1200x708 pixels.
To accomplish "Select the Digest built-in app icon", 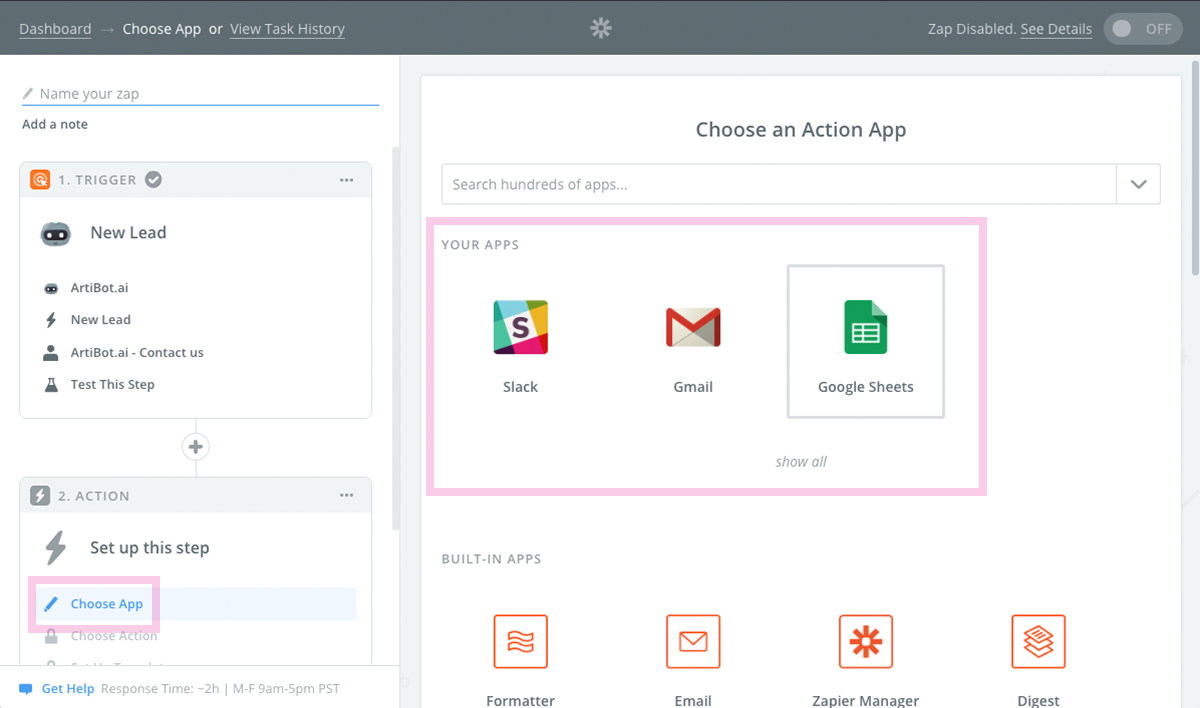I will (1038, 641).
